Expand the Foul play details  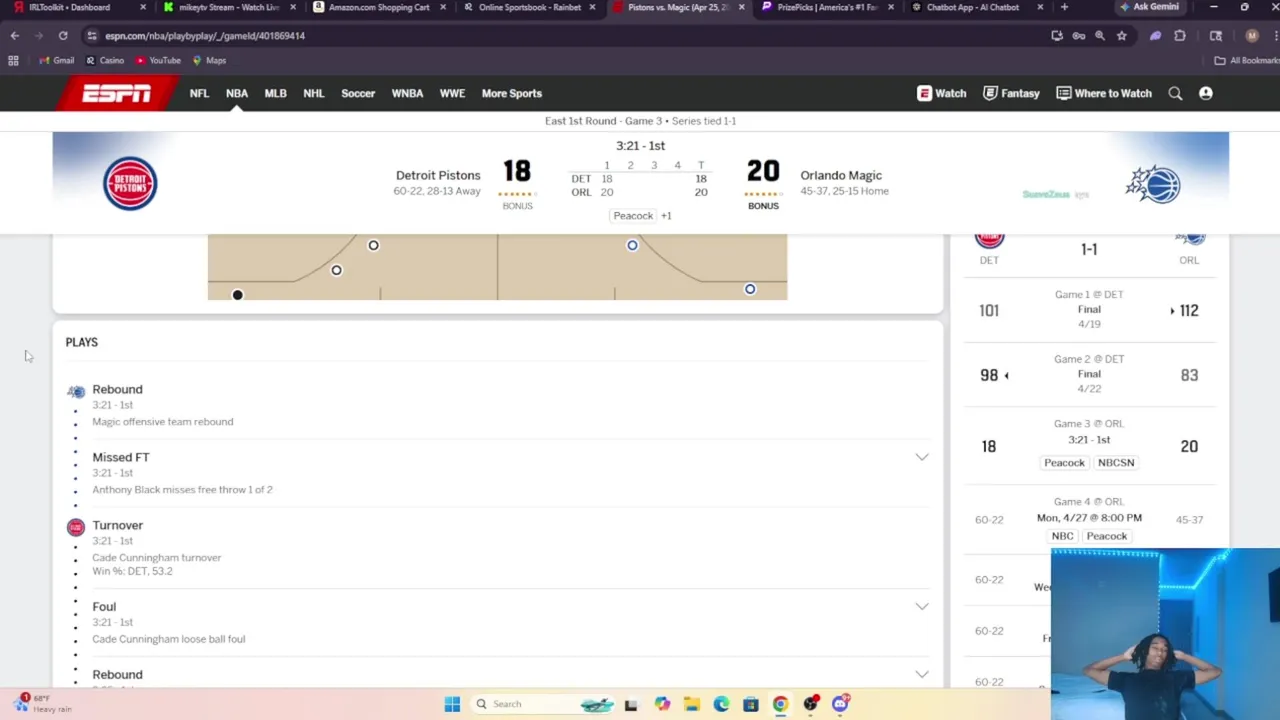coord(922,606)
